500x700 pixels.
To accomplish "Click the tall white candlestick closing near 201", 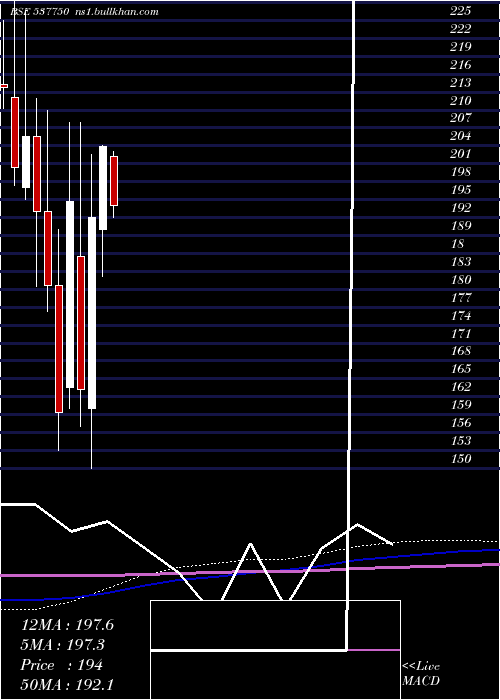I will tap(103, 188).
